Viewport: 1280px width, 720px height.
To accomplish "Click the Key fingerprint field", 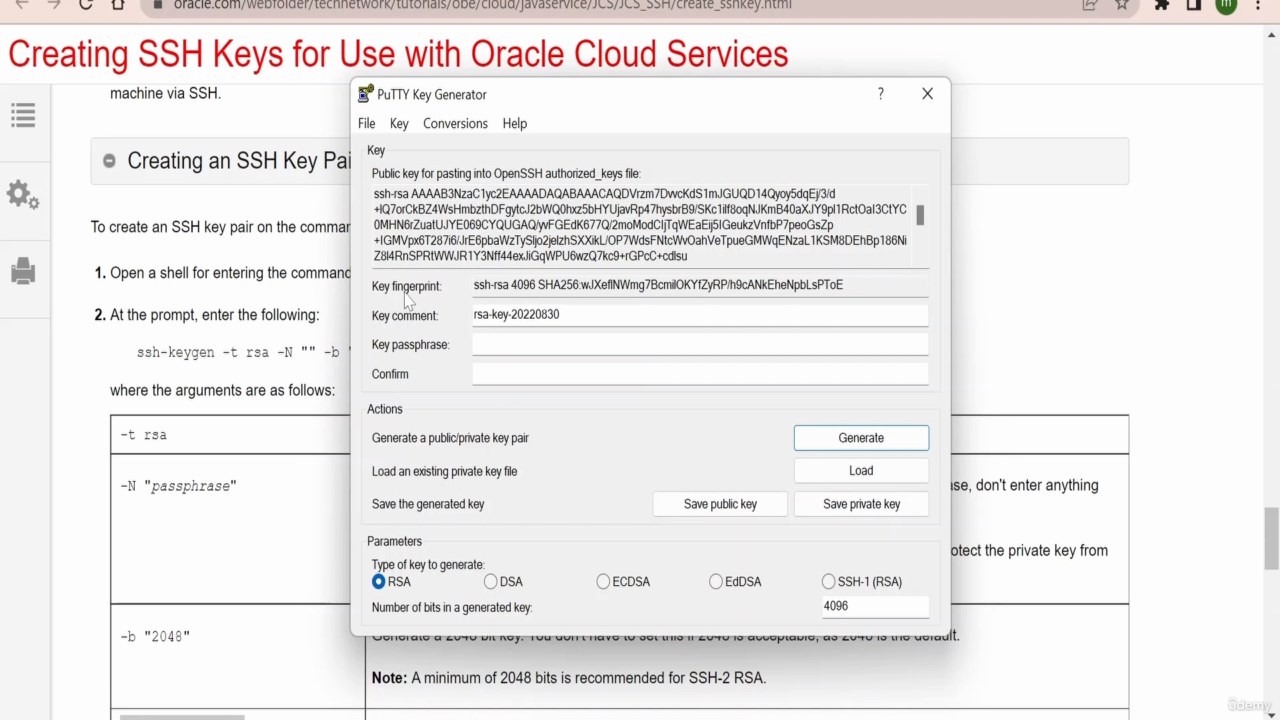I will point(700,285).
